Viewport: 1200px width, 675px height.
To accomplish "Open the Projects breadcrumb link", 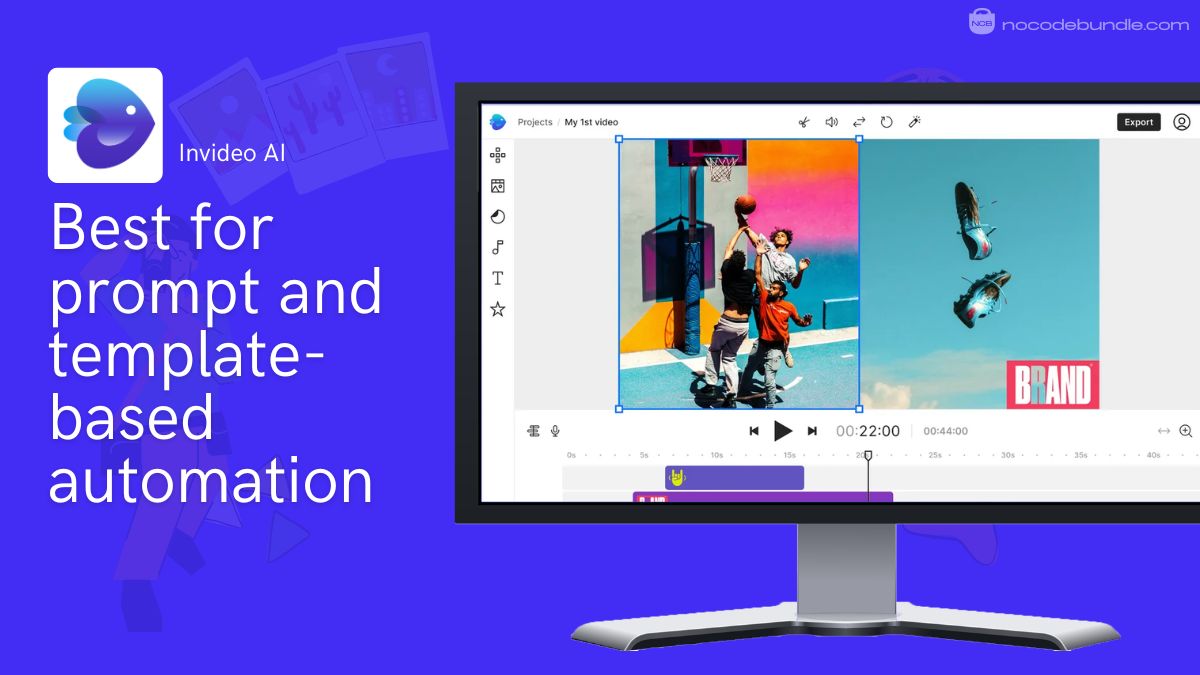I will point(535,122).
